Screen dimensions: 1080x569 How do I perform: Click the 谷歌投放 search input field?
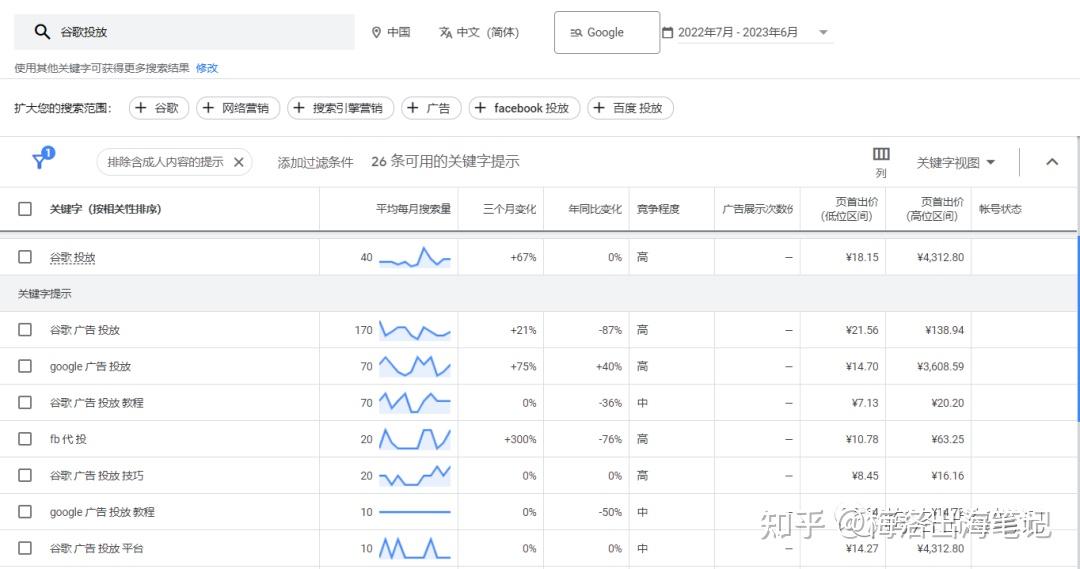pos(200,32)
